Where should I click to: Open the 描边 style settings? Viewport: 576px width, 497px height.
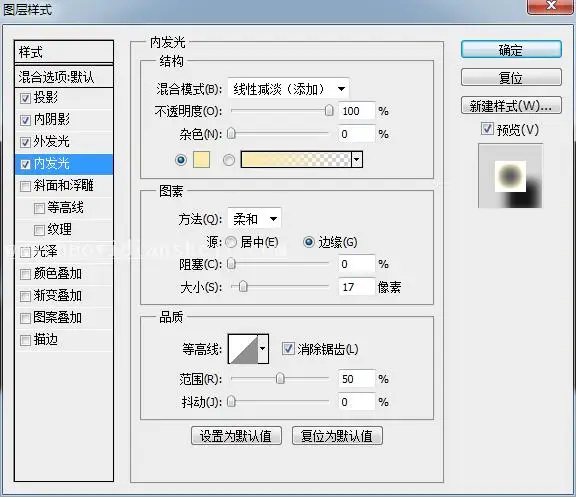pyautogui.click(x=46, y=339)
